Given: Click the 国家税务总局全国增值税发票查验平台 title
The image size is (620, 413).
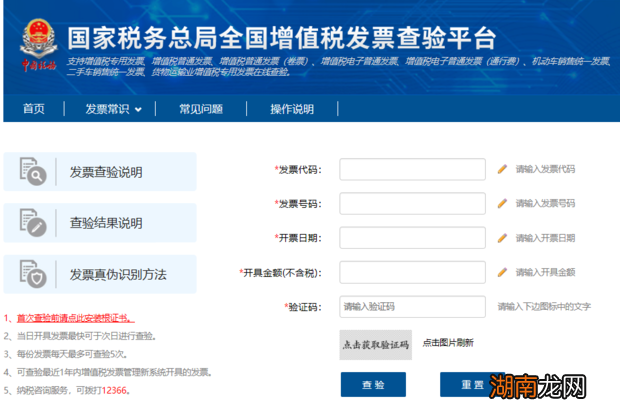Looking at the screenshot, I should (x=281, y=38).
